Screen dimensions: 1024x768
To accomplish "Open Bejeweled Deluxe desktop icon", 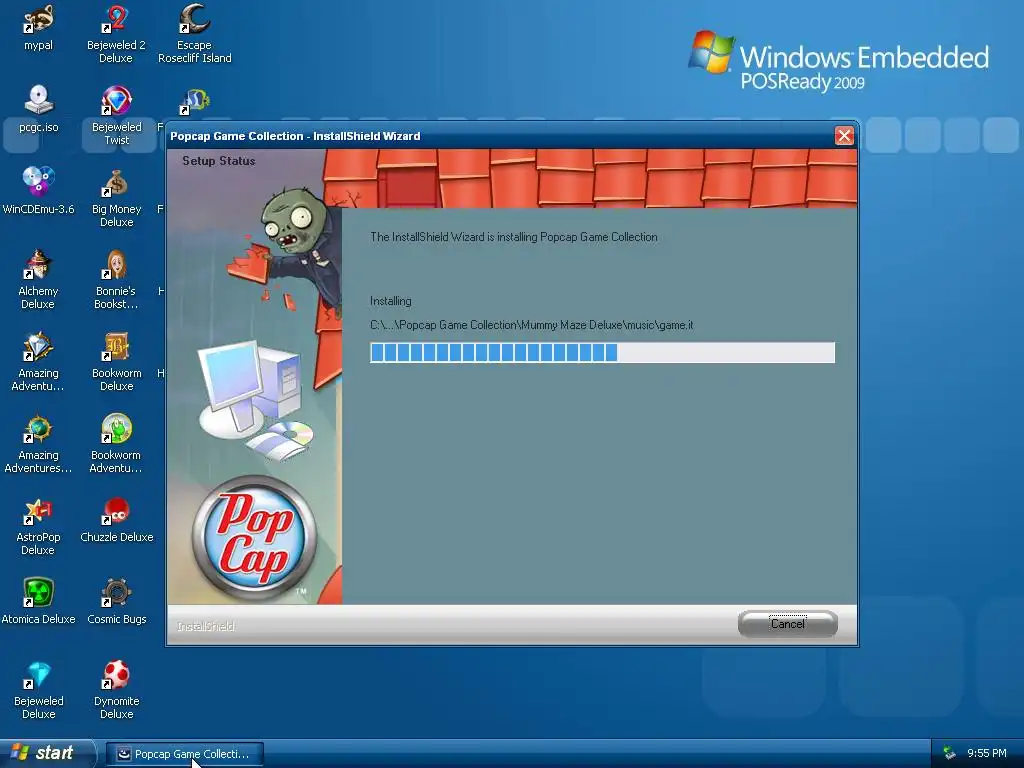I will click(39, 690).
